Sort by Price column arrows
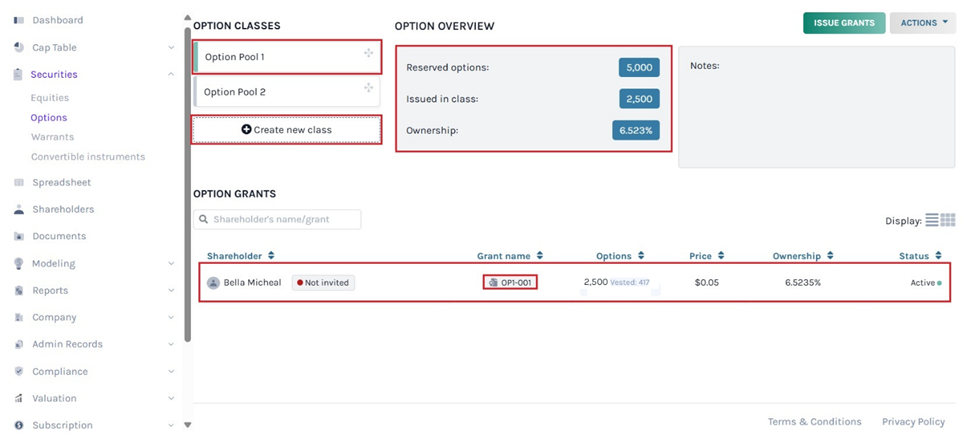 click(721, 256)
